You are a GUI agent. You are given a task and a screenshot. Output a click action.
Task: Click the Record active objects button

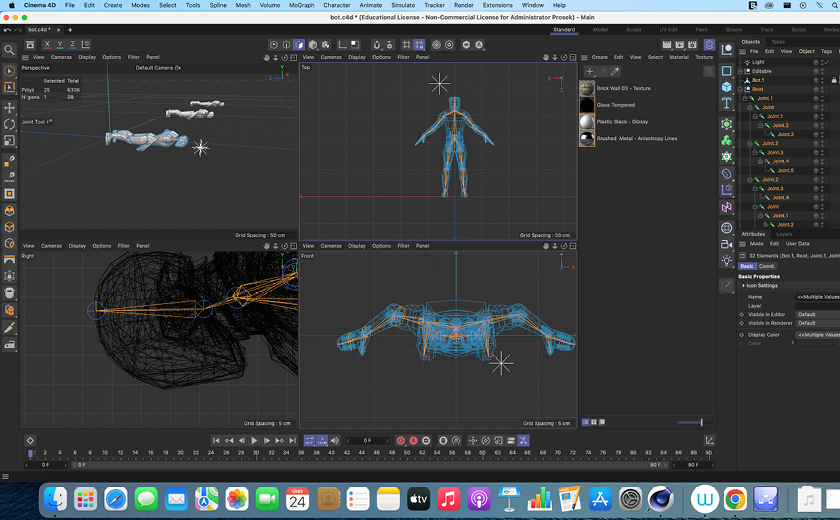[401, 440]
